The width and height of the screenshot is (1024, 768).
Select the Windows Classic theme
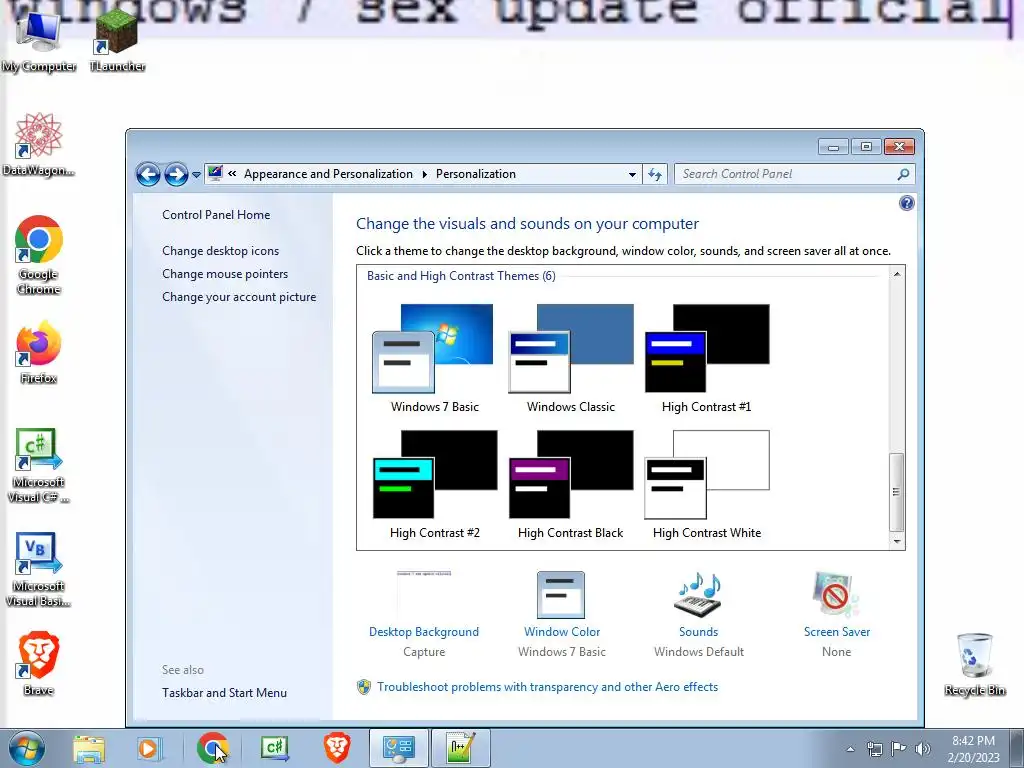571,358
